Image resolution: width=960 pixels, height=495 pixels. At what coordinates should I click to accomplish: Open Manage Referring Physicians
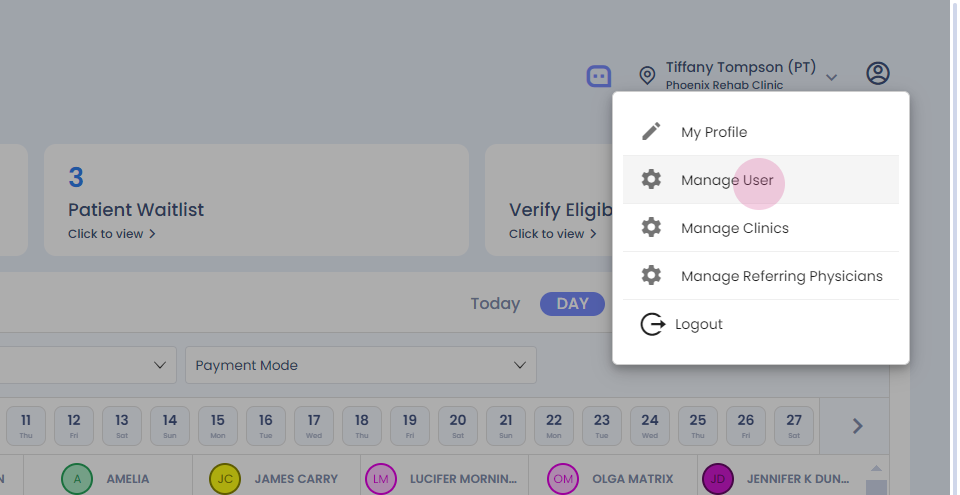[760, 276]
